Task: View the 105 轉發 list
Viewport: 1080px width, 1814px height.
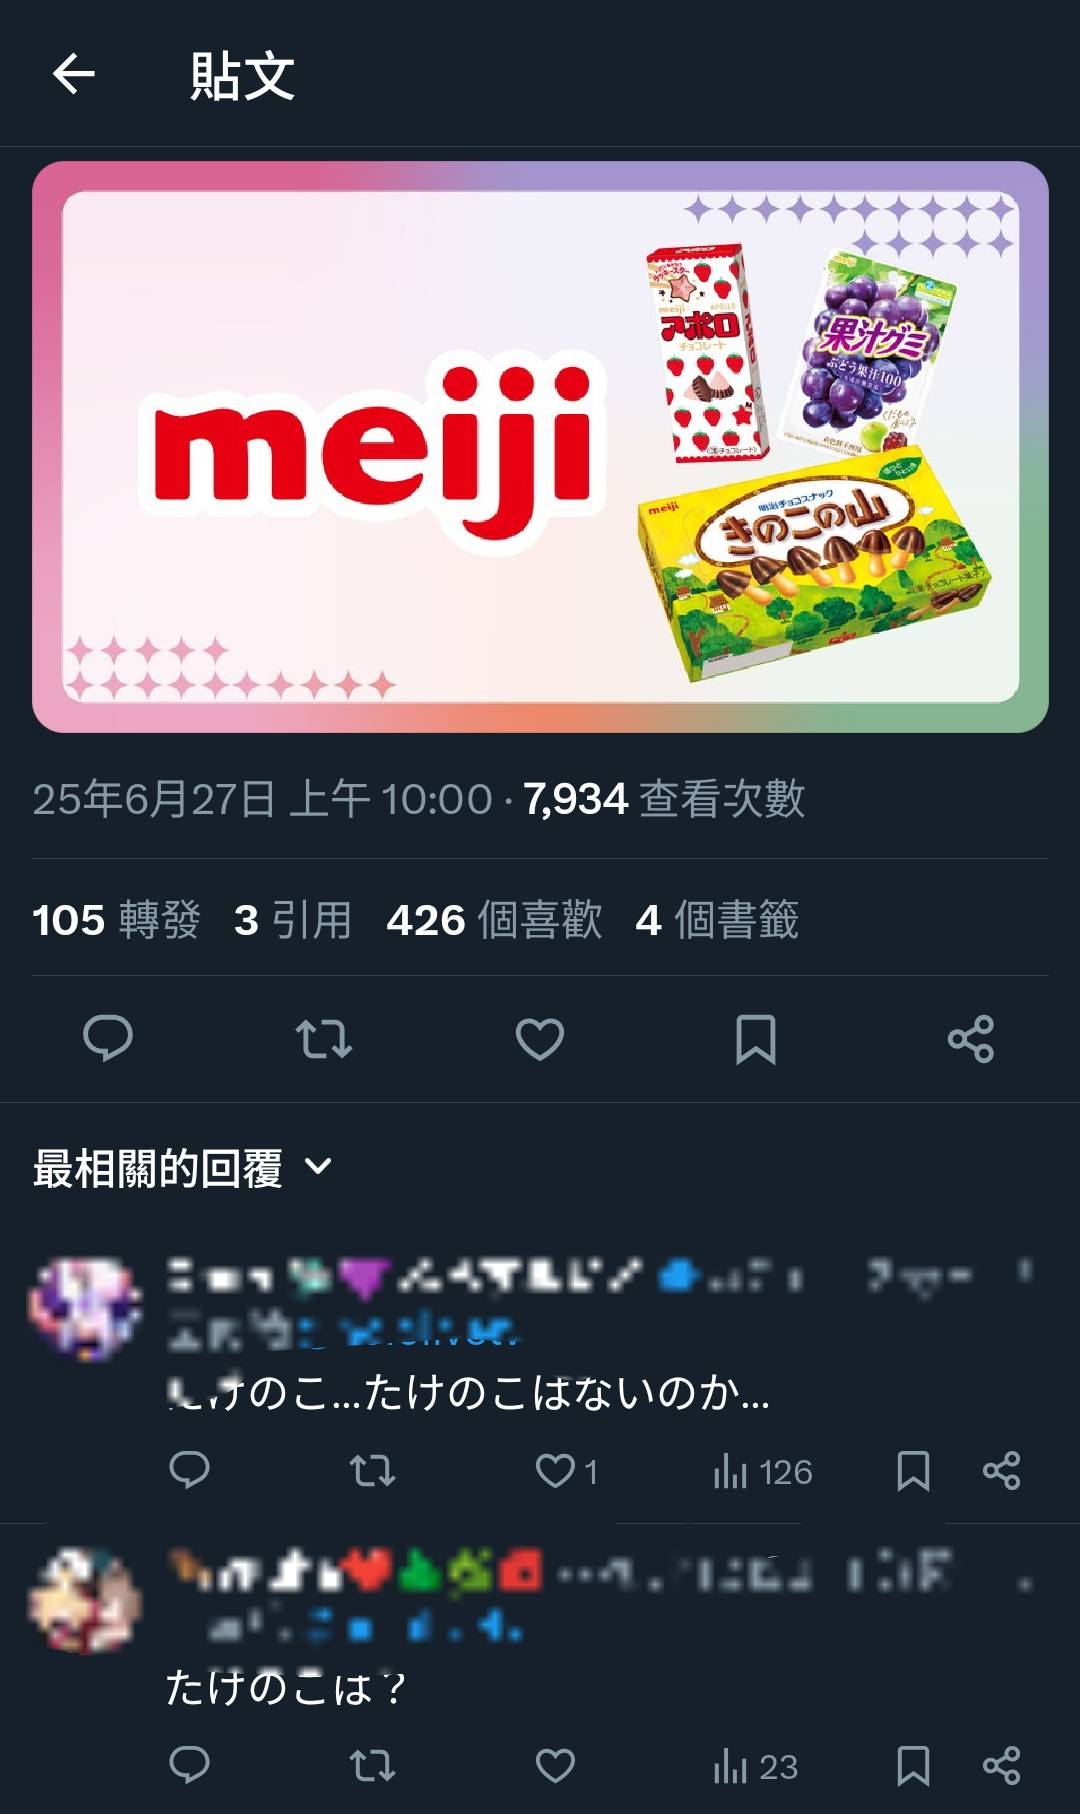Action: [116, 920]
